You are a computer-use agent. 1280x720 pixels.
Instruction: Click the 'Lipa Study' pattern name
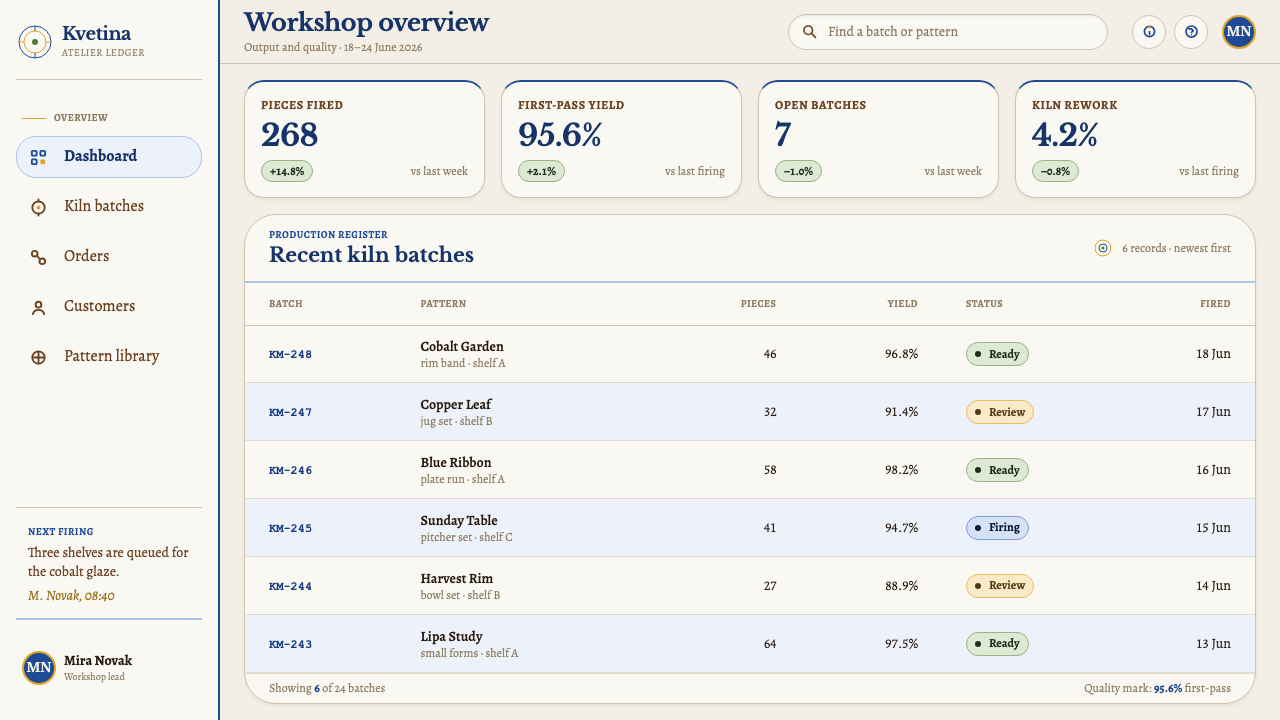click(451, 637)
